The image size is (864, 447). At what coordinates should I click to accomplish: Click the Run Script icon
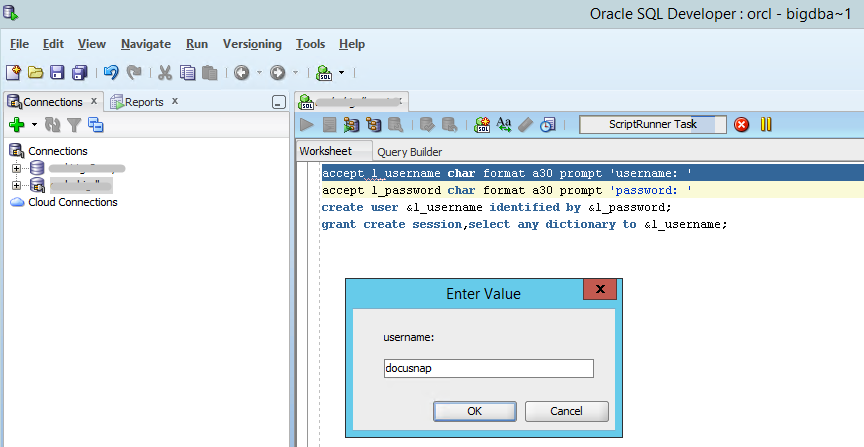(330, 125)
